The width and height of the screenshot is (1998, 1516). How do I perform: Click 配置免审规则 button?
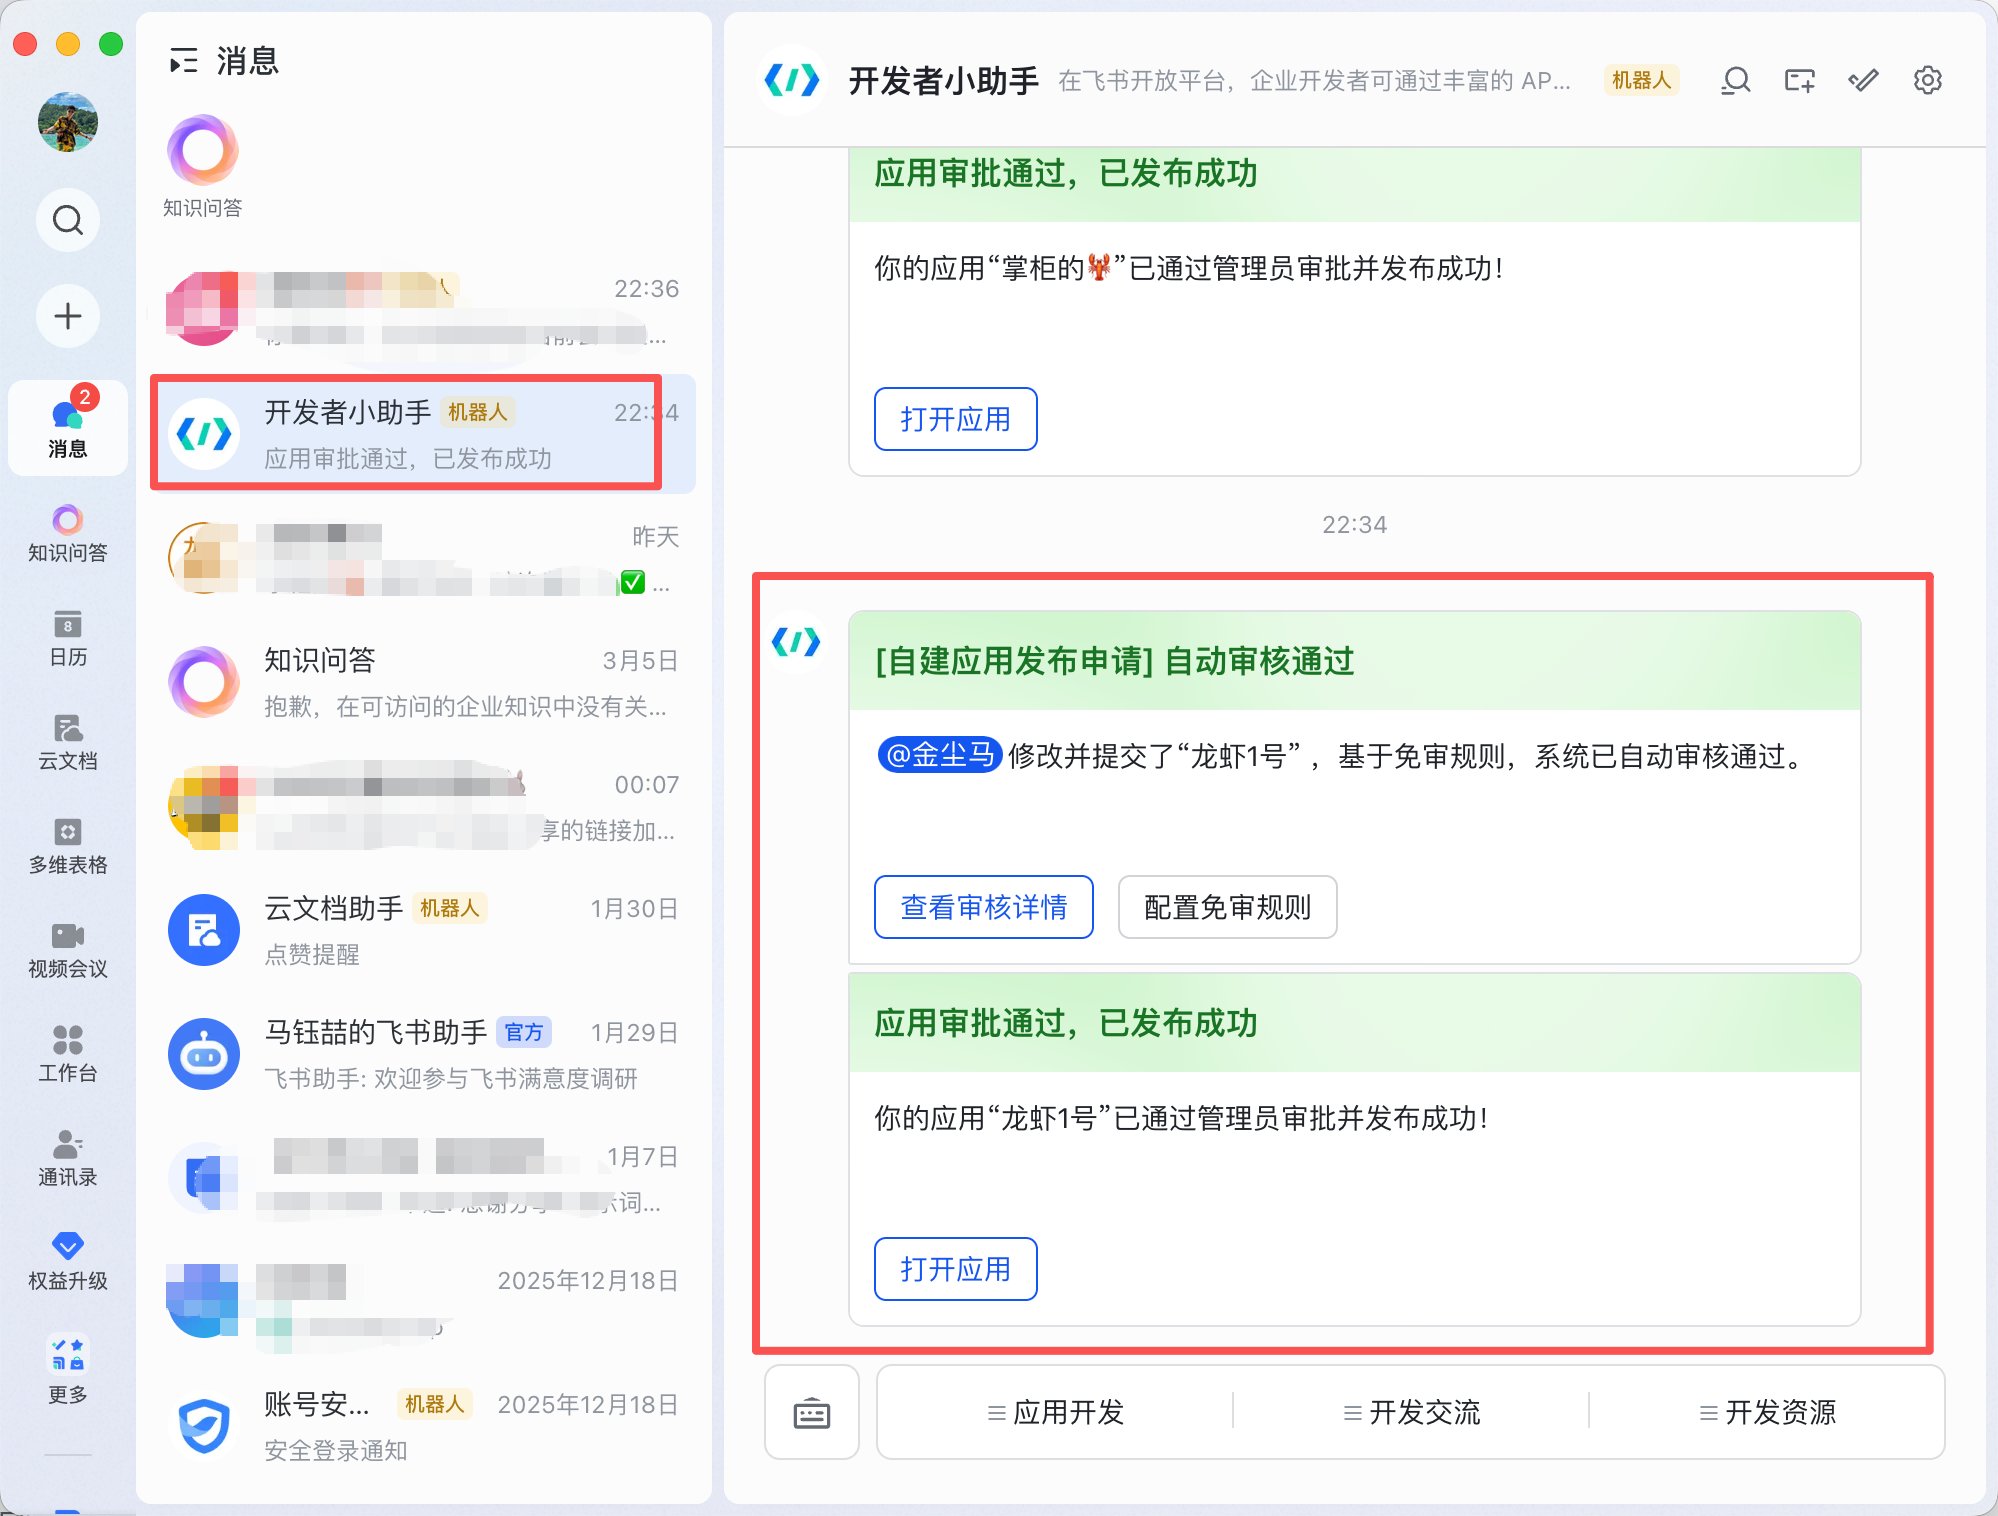pyautogui.click(x=1228, y=907)
